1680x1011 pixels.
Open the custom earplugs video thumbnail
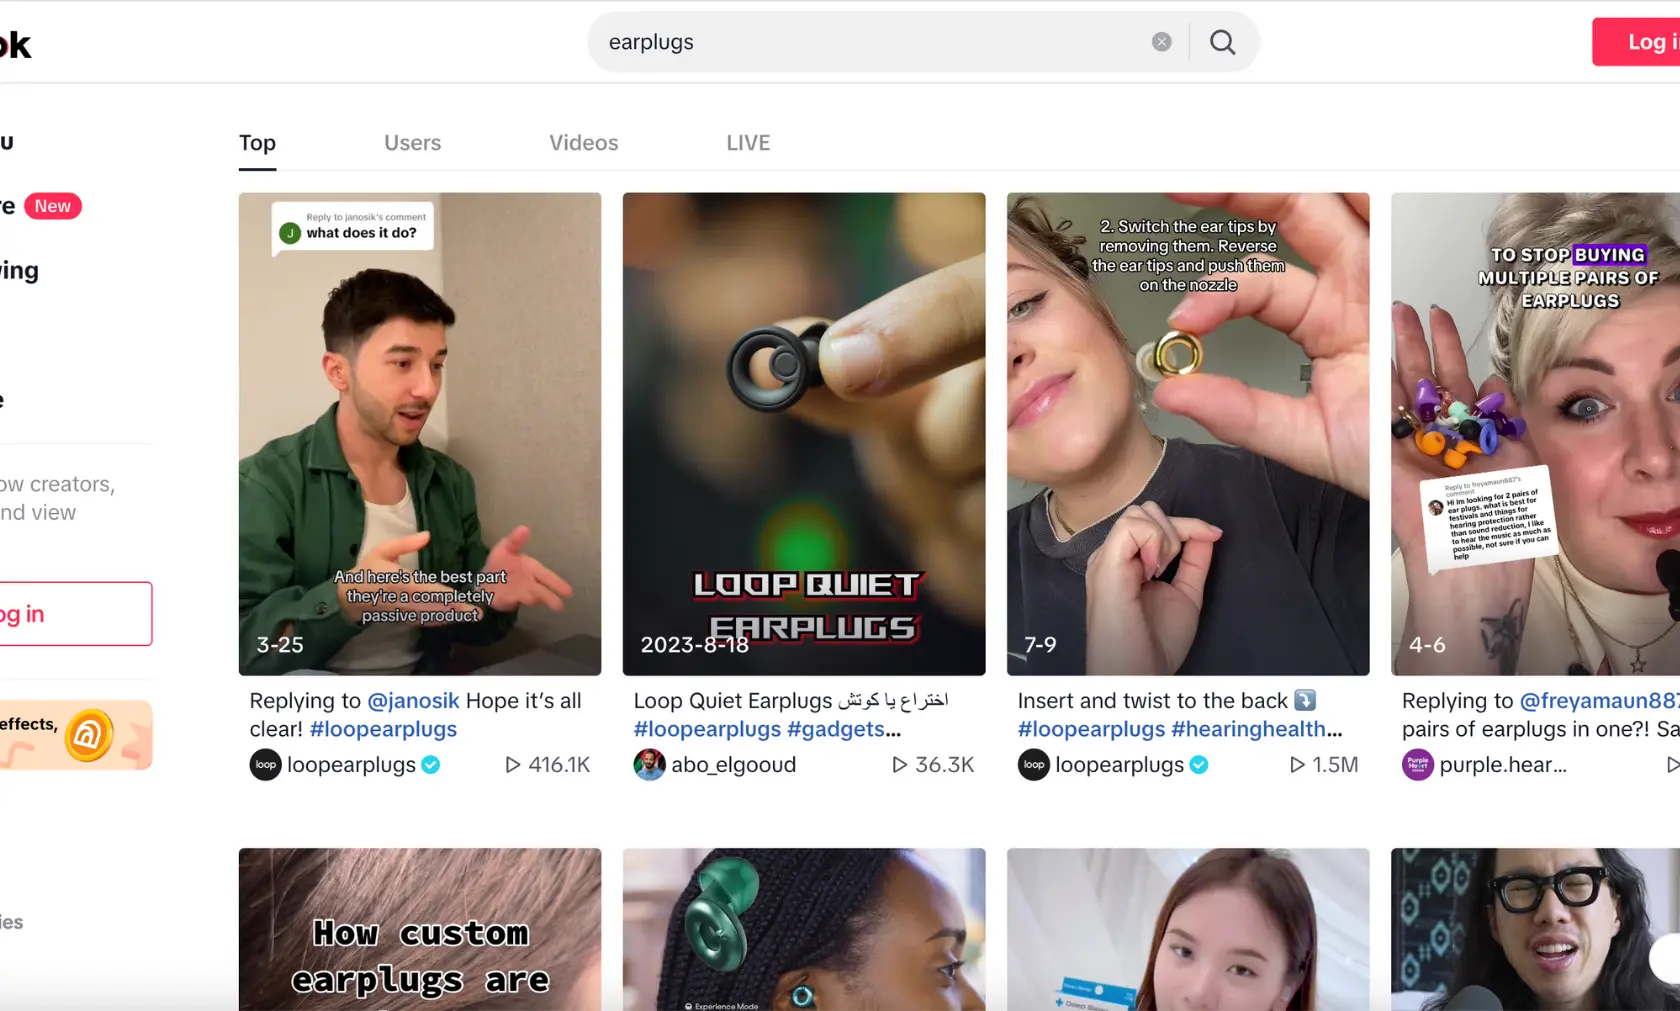pyautogui.click(x=420, y=929)
